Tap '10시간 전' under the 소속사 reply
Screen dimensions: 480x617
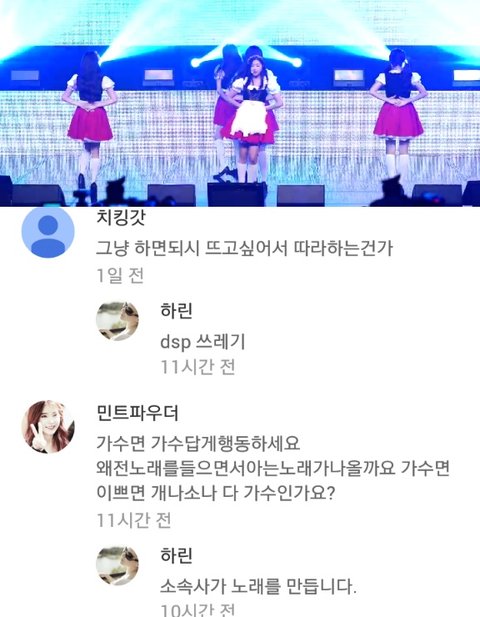(198, 610)
